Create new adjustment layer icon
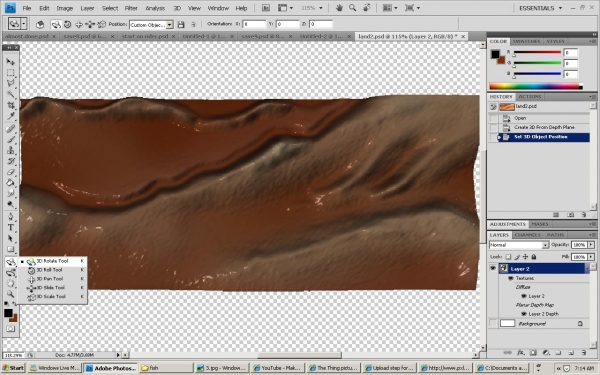The width and height of the screenshot is (600, 375). pos(546,352)
